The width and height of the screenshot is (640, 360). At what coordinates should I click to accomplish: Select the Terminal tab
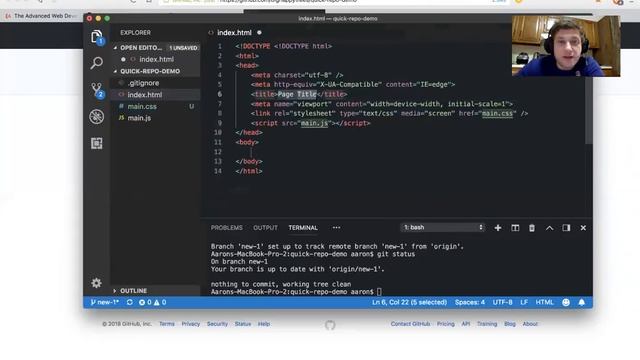[x=303, y=228]
